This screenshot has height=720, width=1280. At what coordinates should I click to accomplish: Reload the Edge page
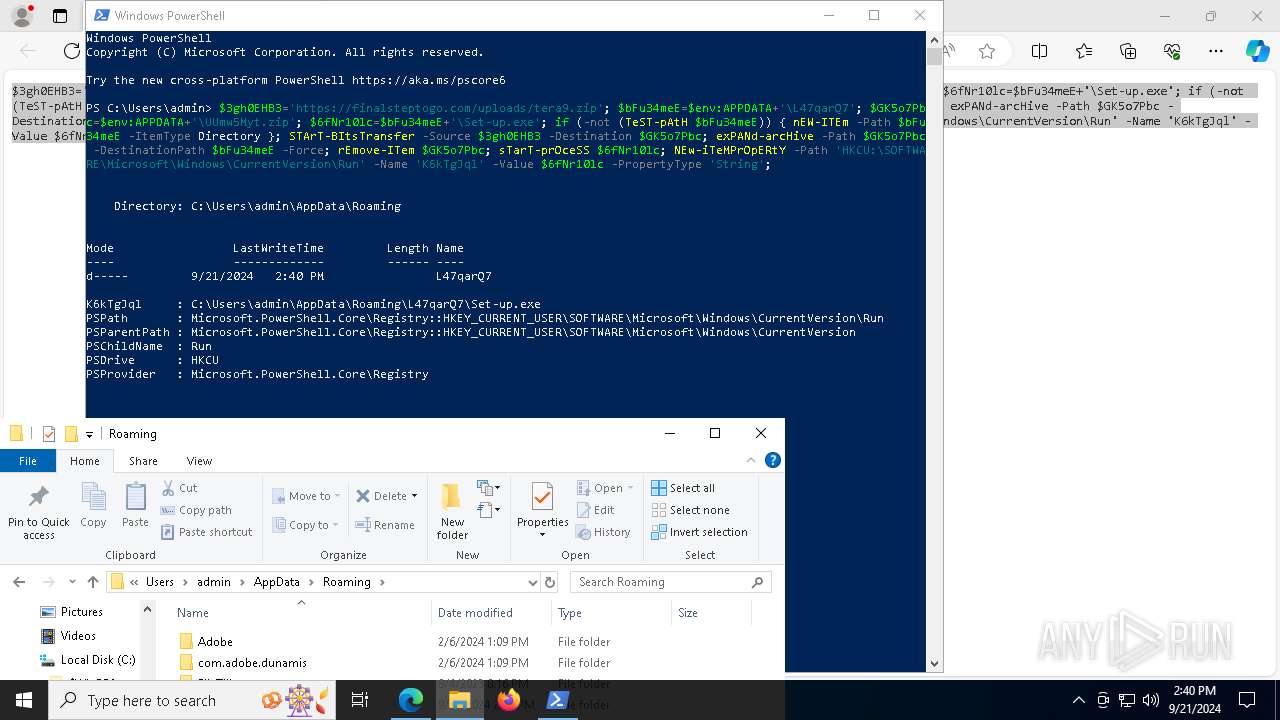click(x=71, y=51)
